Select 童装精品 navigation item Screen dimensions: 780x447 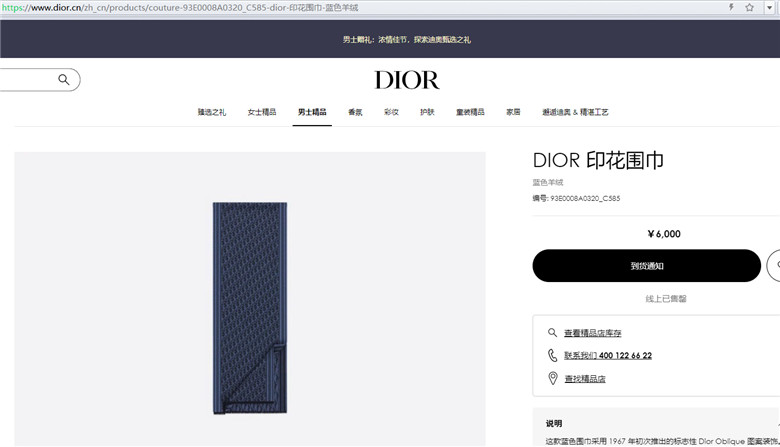point(470,112)
